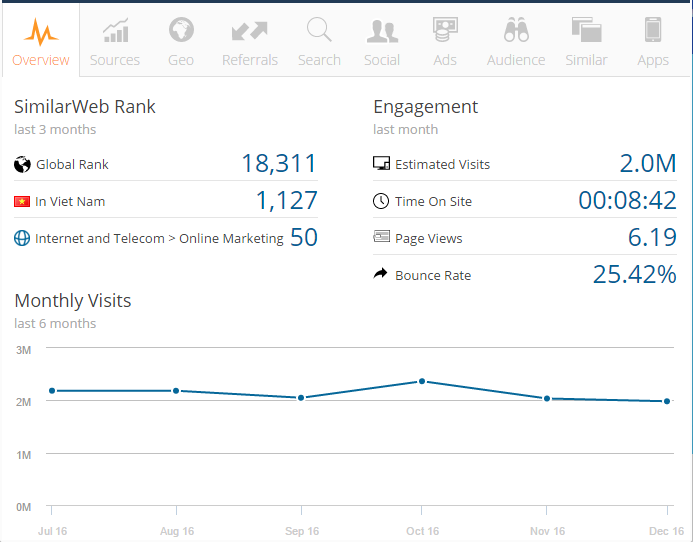Click the Estimated Visits value 2.0M
This screenshot has width=693, height=542.
pos(648,164)
